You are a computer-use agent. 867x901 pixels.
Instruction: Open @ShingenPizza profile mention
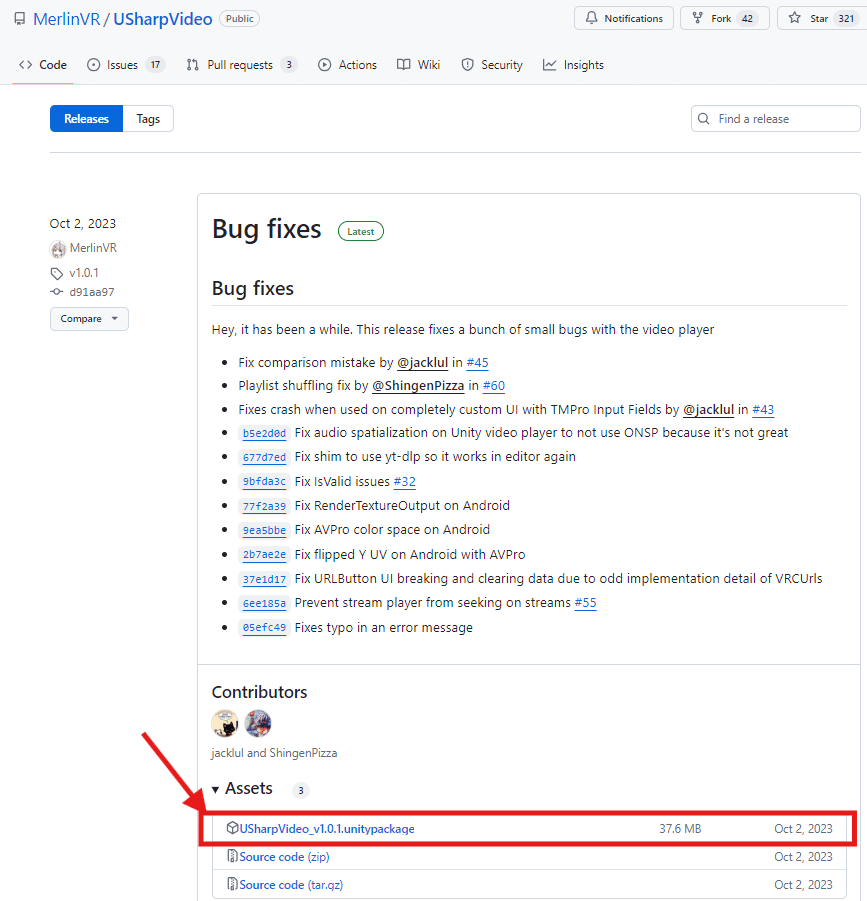coord(418,386)
